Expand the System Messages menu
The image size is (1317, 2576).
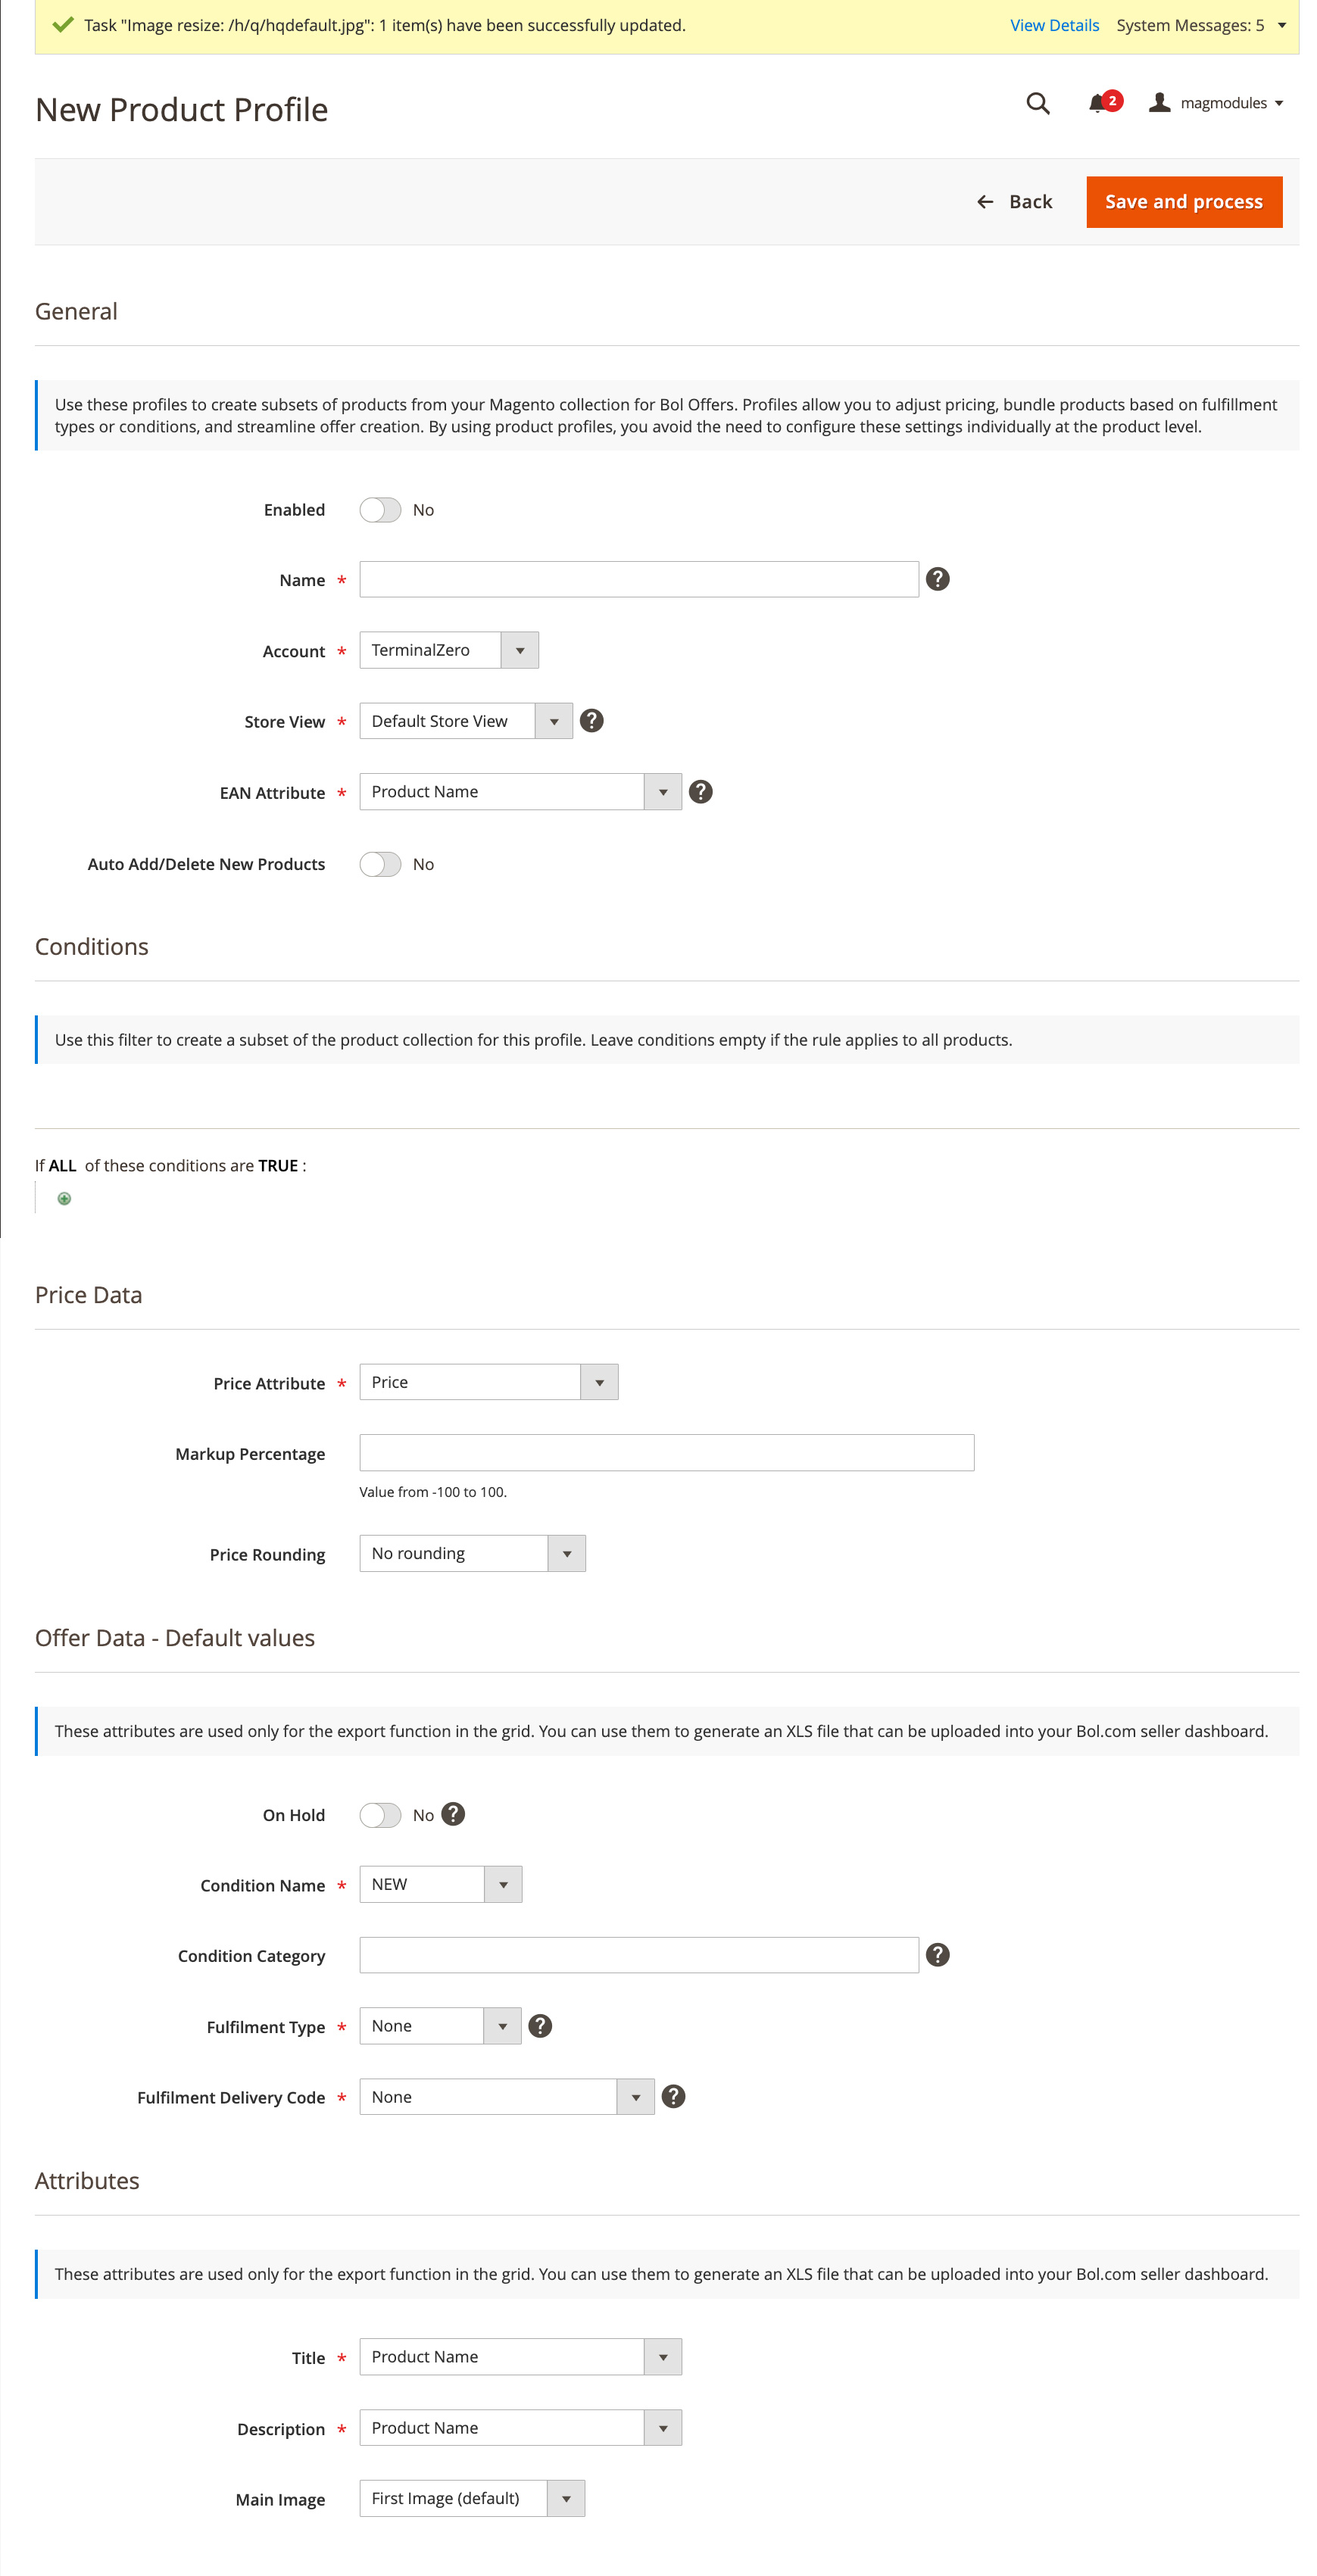click(1200, 25)
